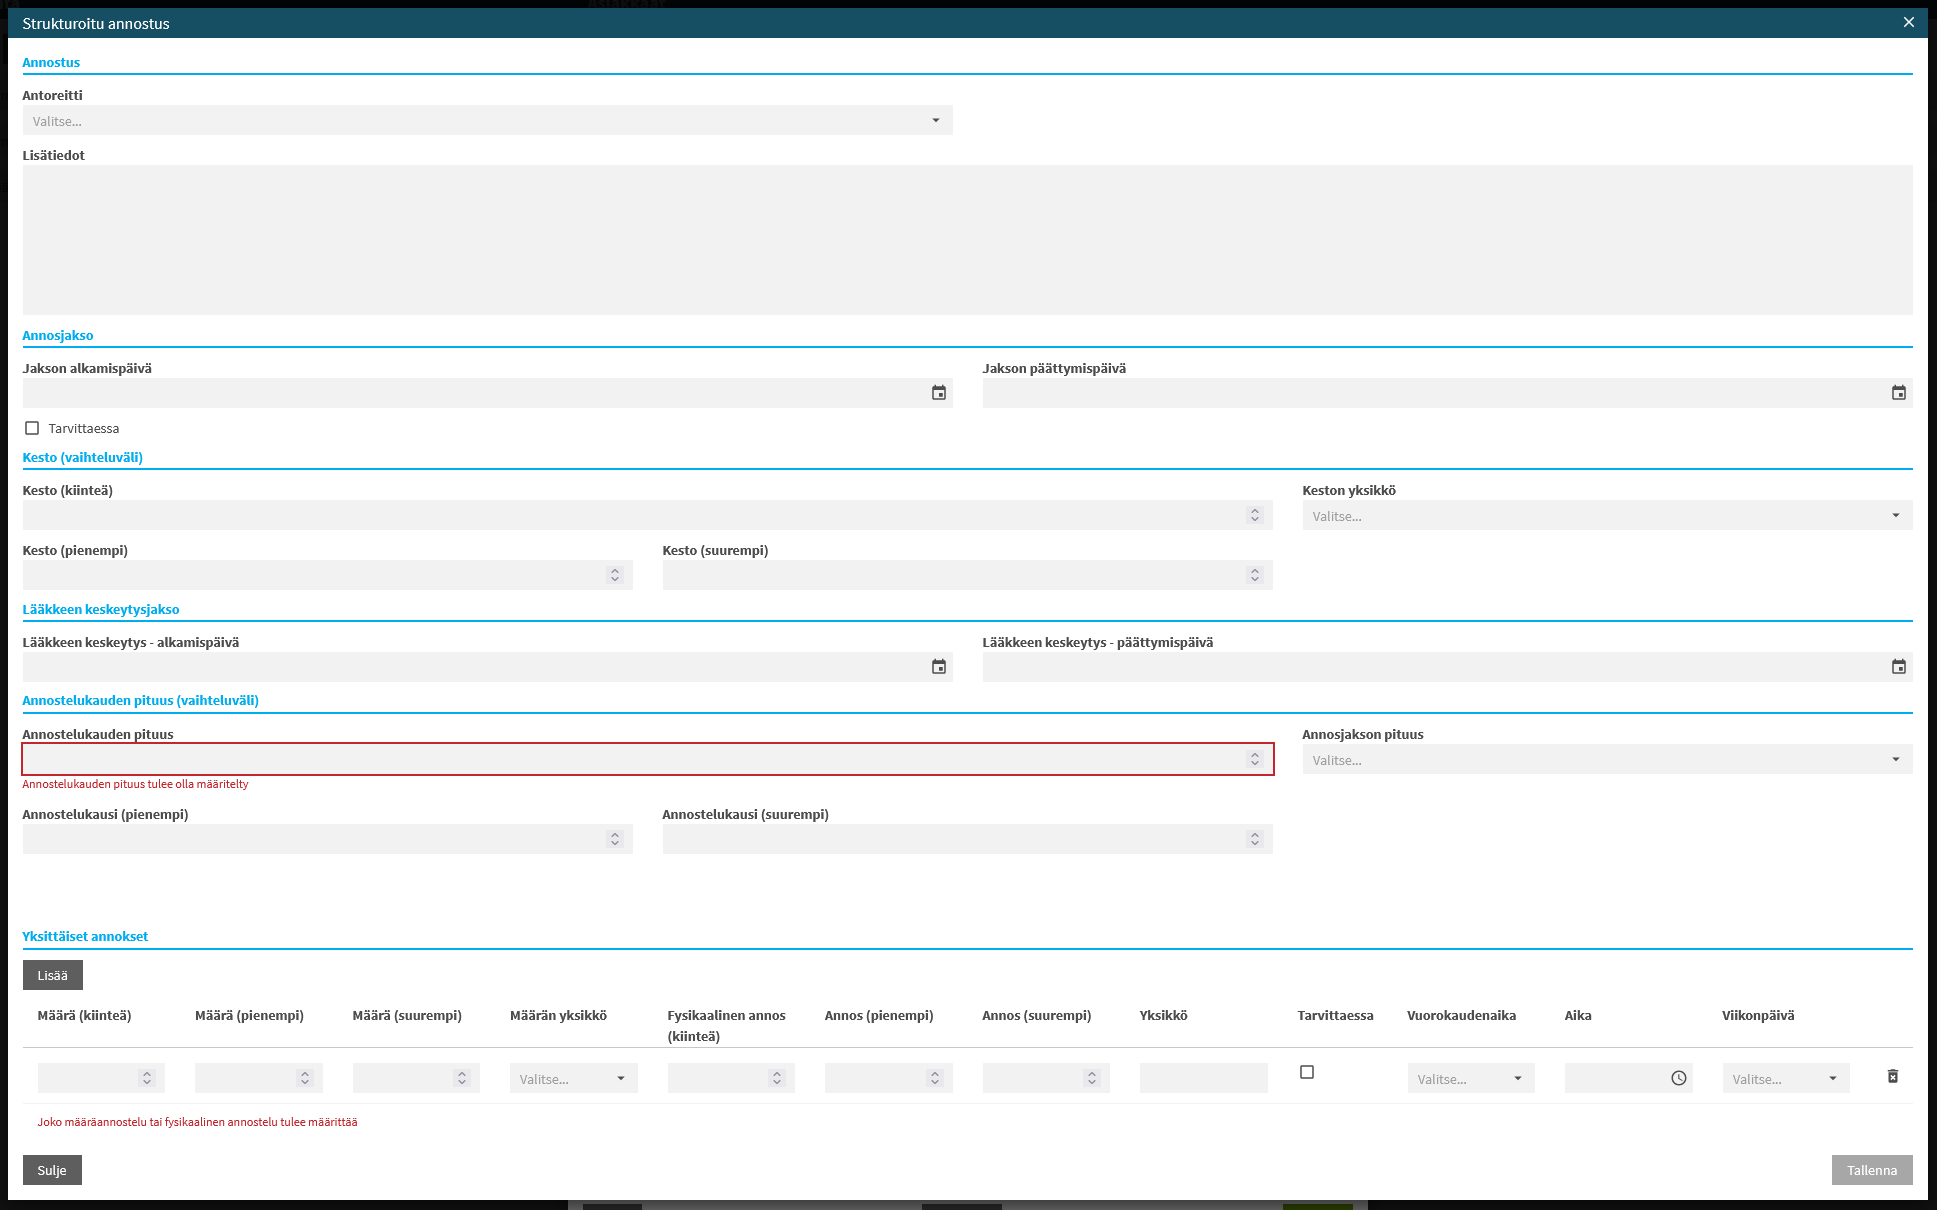Open calendar for Lääkkeen keskeytys alkamispäivä
This screenshot has width=1937, height=1210.
pos(938,667)
